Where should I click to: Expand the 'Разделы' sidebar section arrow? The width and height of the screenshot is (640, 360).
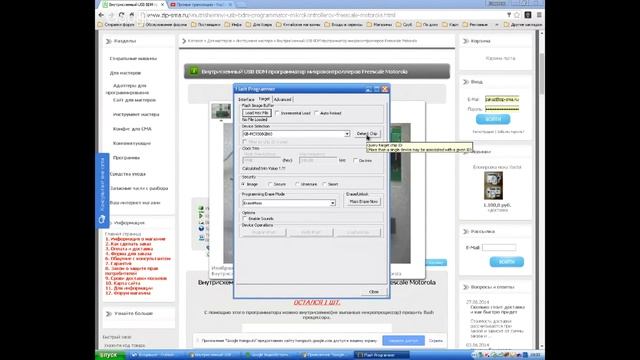[109, 41]
